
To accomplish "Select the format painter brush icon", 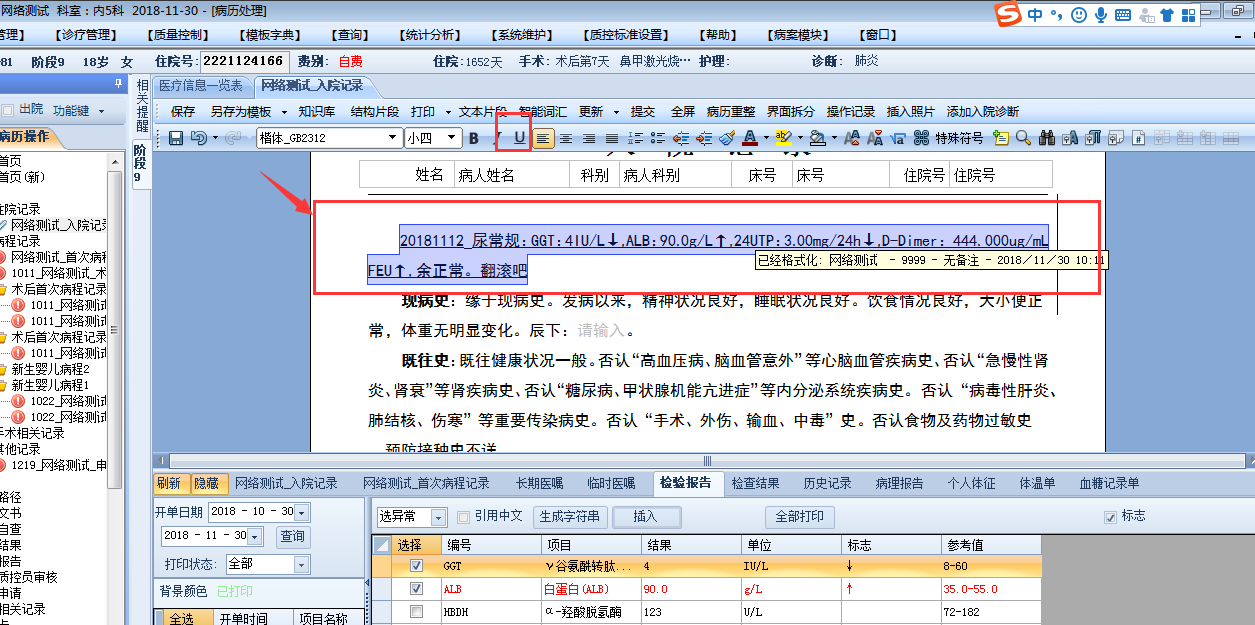I will point(727,138).
